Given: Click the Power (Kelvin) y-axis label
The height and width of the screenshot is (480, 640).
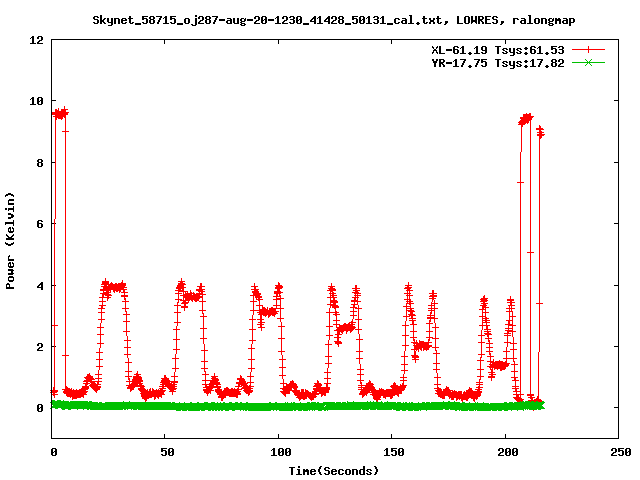Looking at the screenshot, I should pos(10,241).
